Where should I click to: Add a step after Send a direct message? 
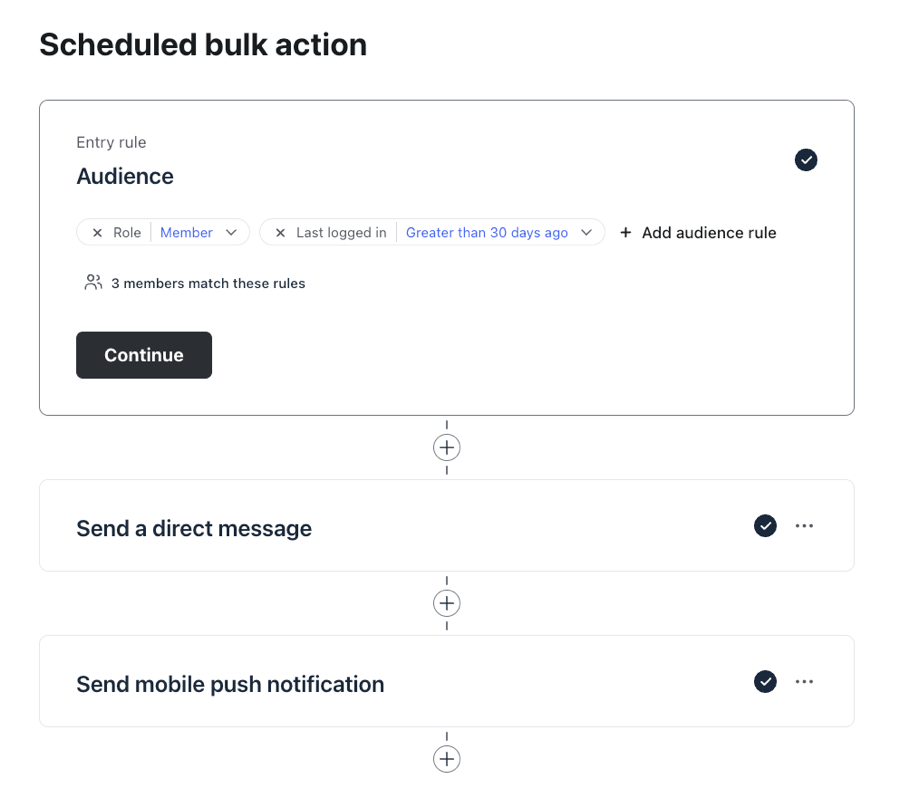coord(447,603)
